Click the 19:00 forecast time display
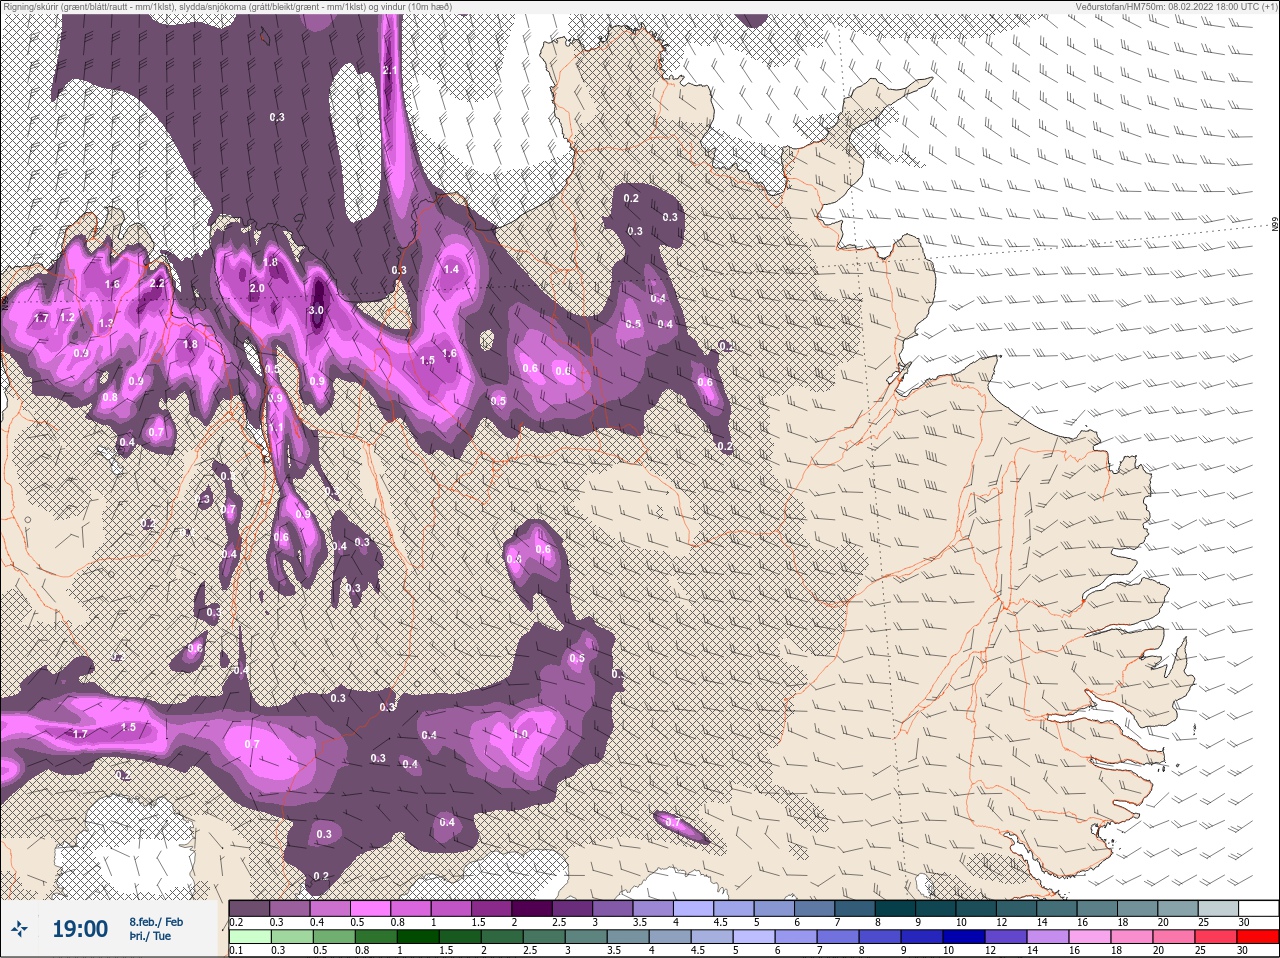This screenshot has width=1280, height=958. [80, 929]
